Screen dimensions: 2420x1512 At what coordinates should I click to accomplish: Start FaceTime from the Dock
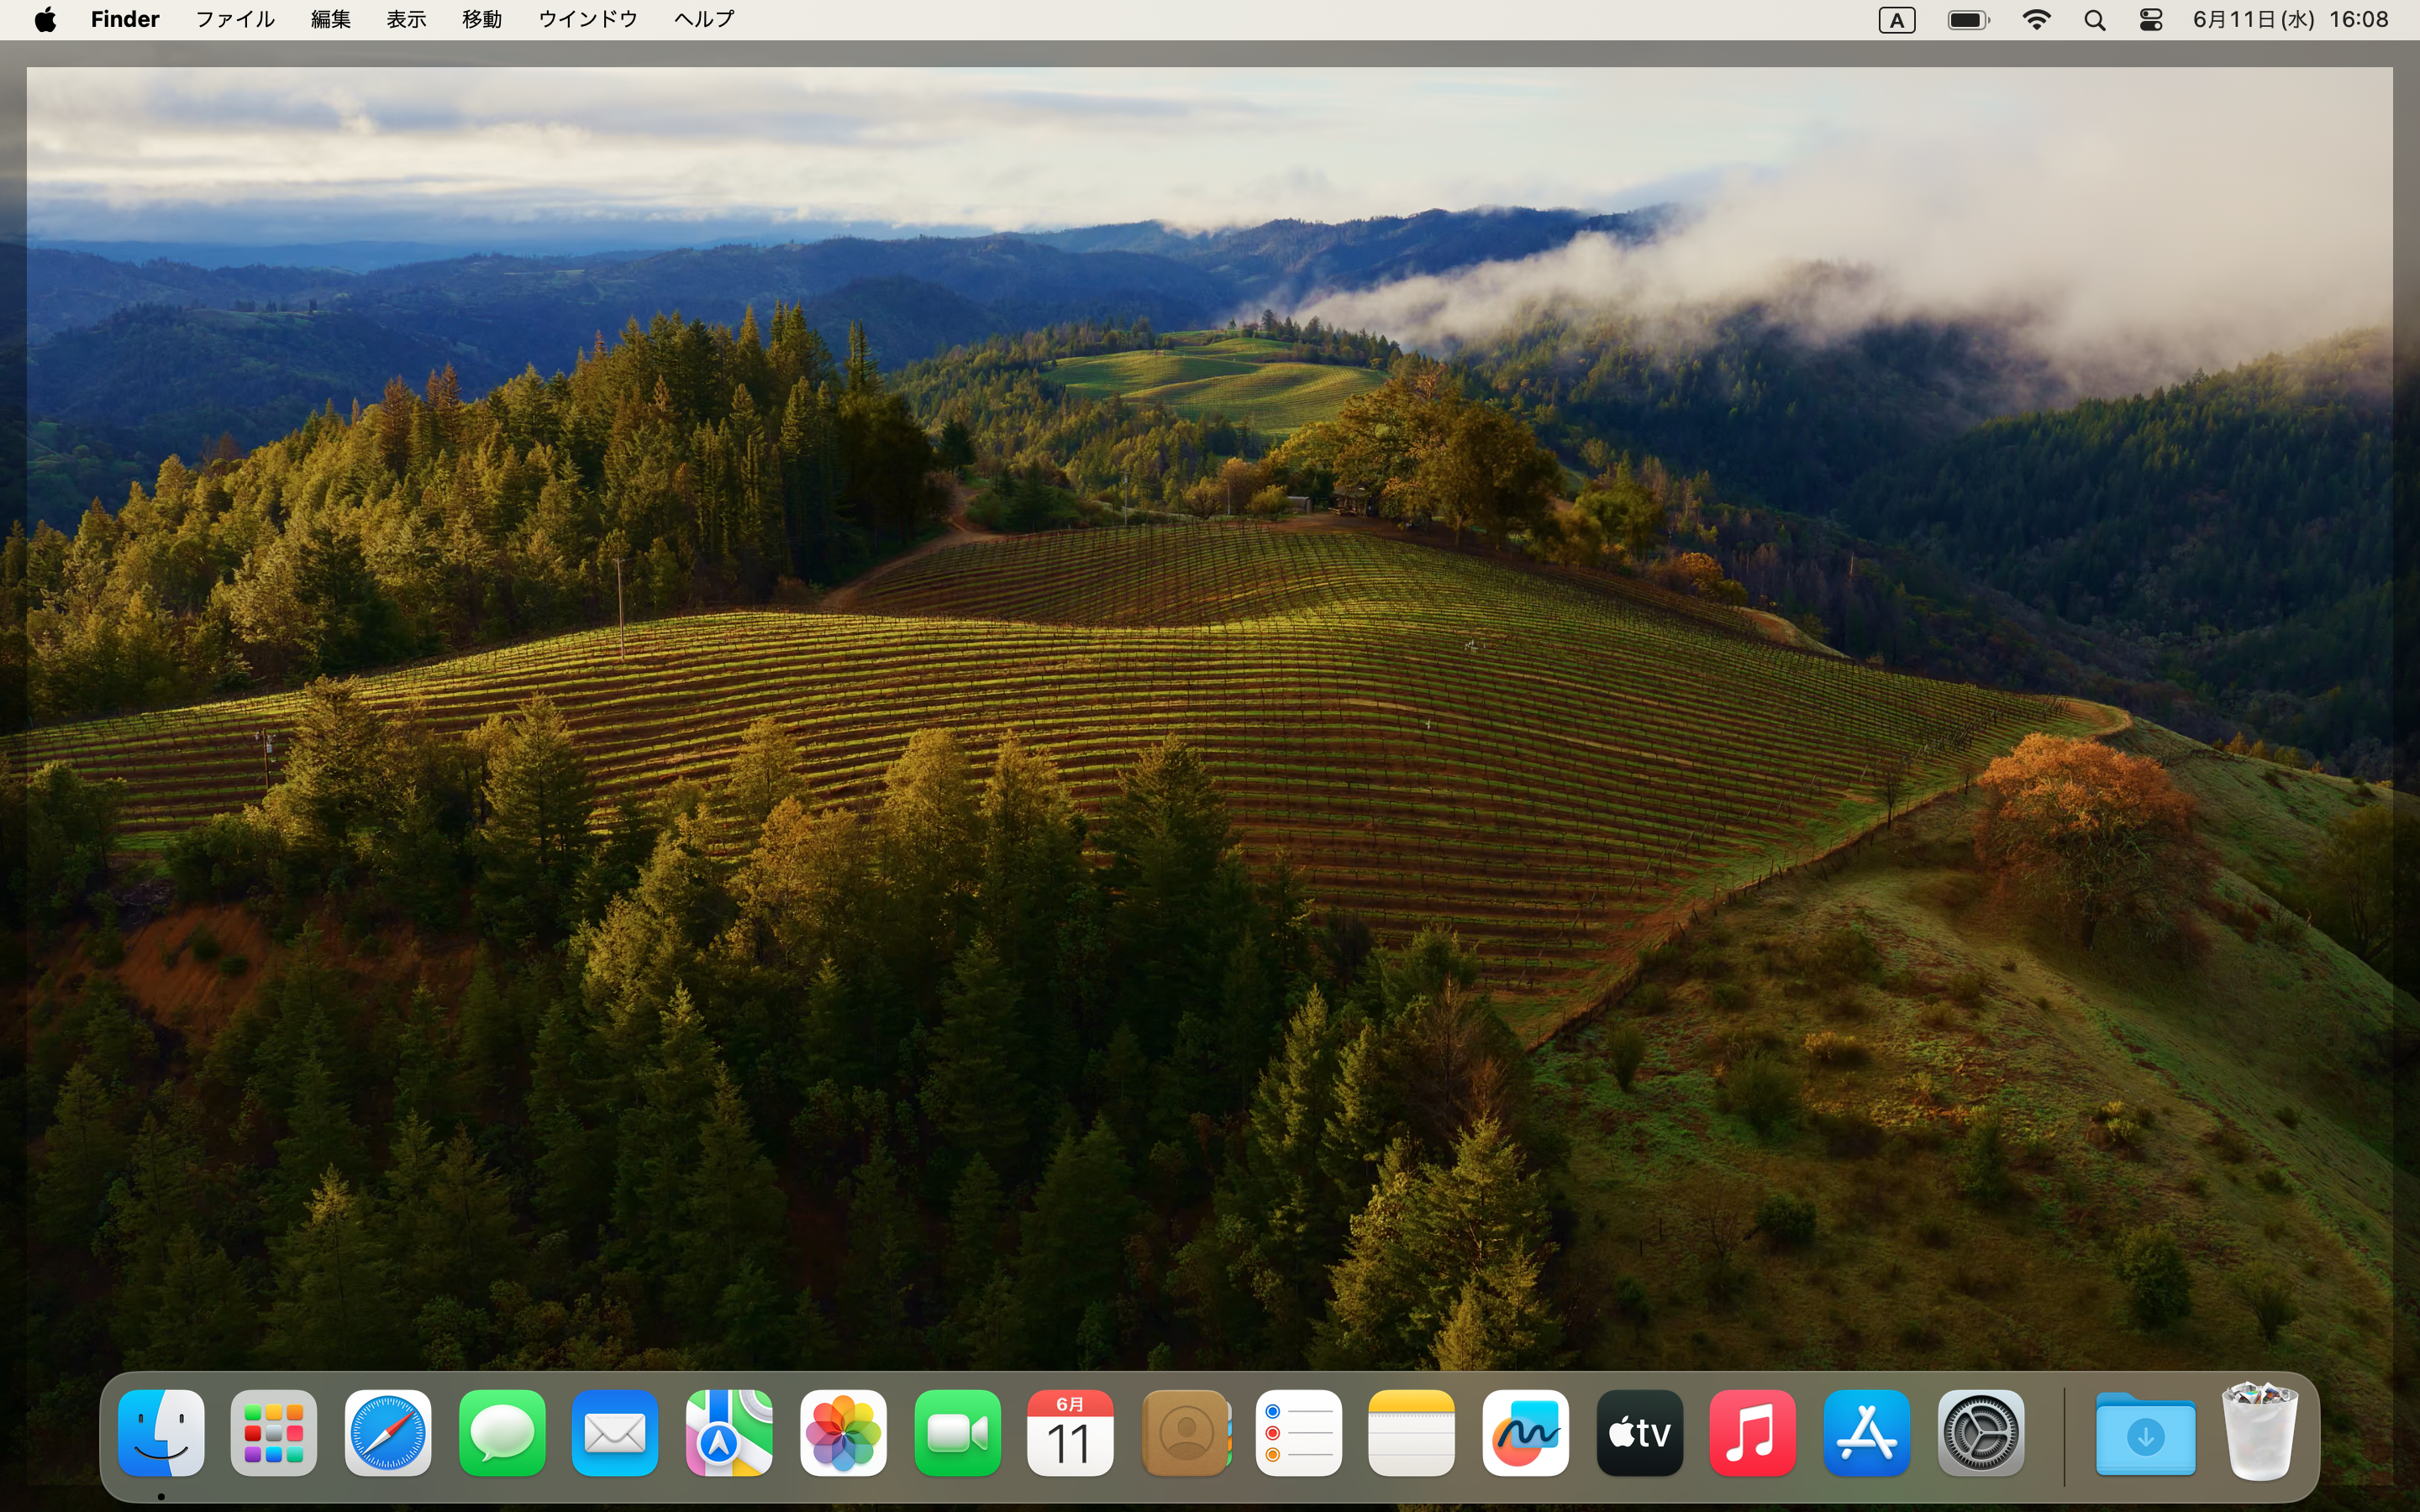point(957,1433)
